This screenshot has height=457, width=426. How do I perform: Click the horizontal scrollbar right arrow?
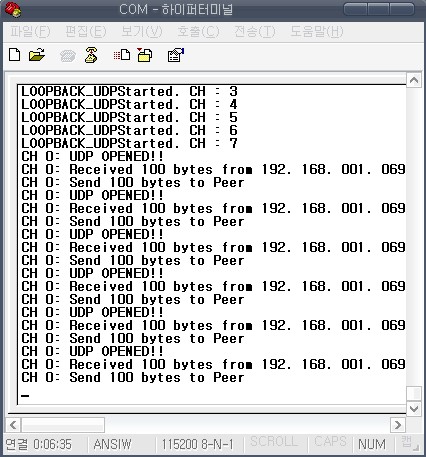tap(398, 425)
